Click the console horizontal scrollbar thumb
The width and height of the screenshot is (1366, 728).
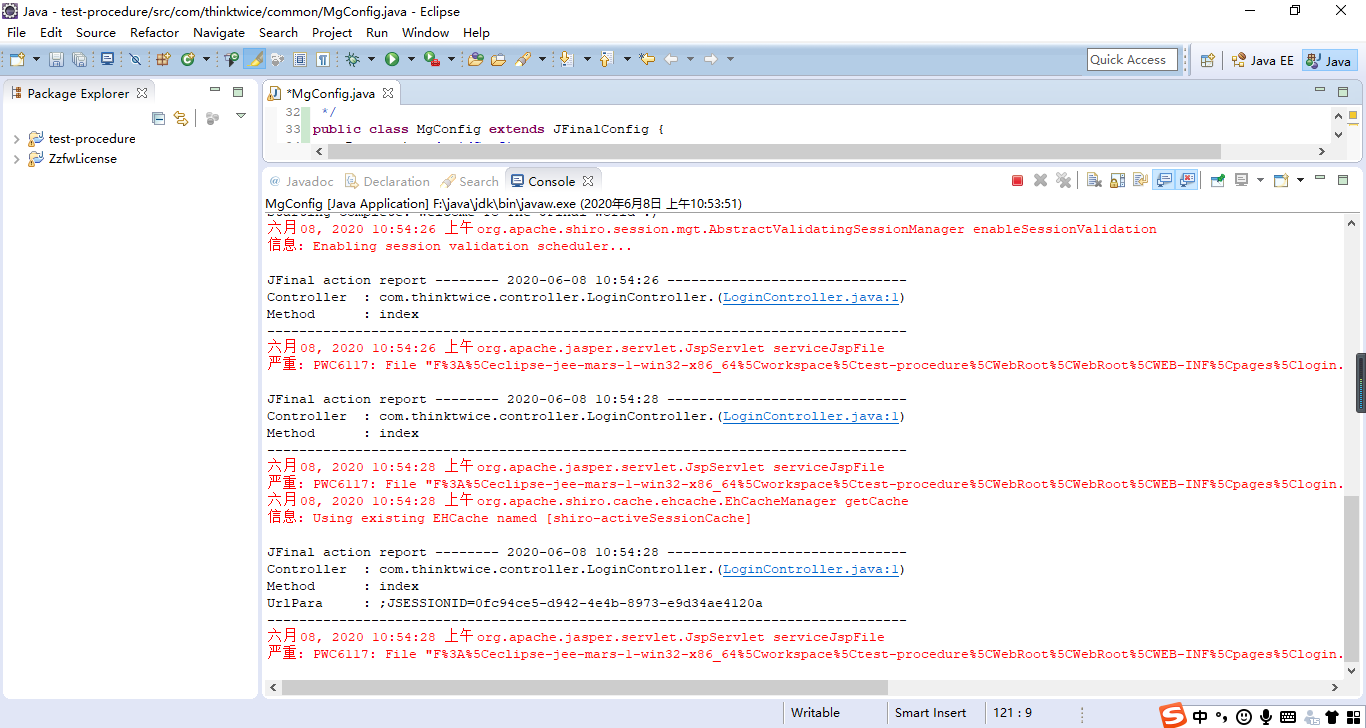pos(585,687)
